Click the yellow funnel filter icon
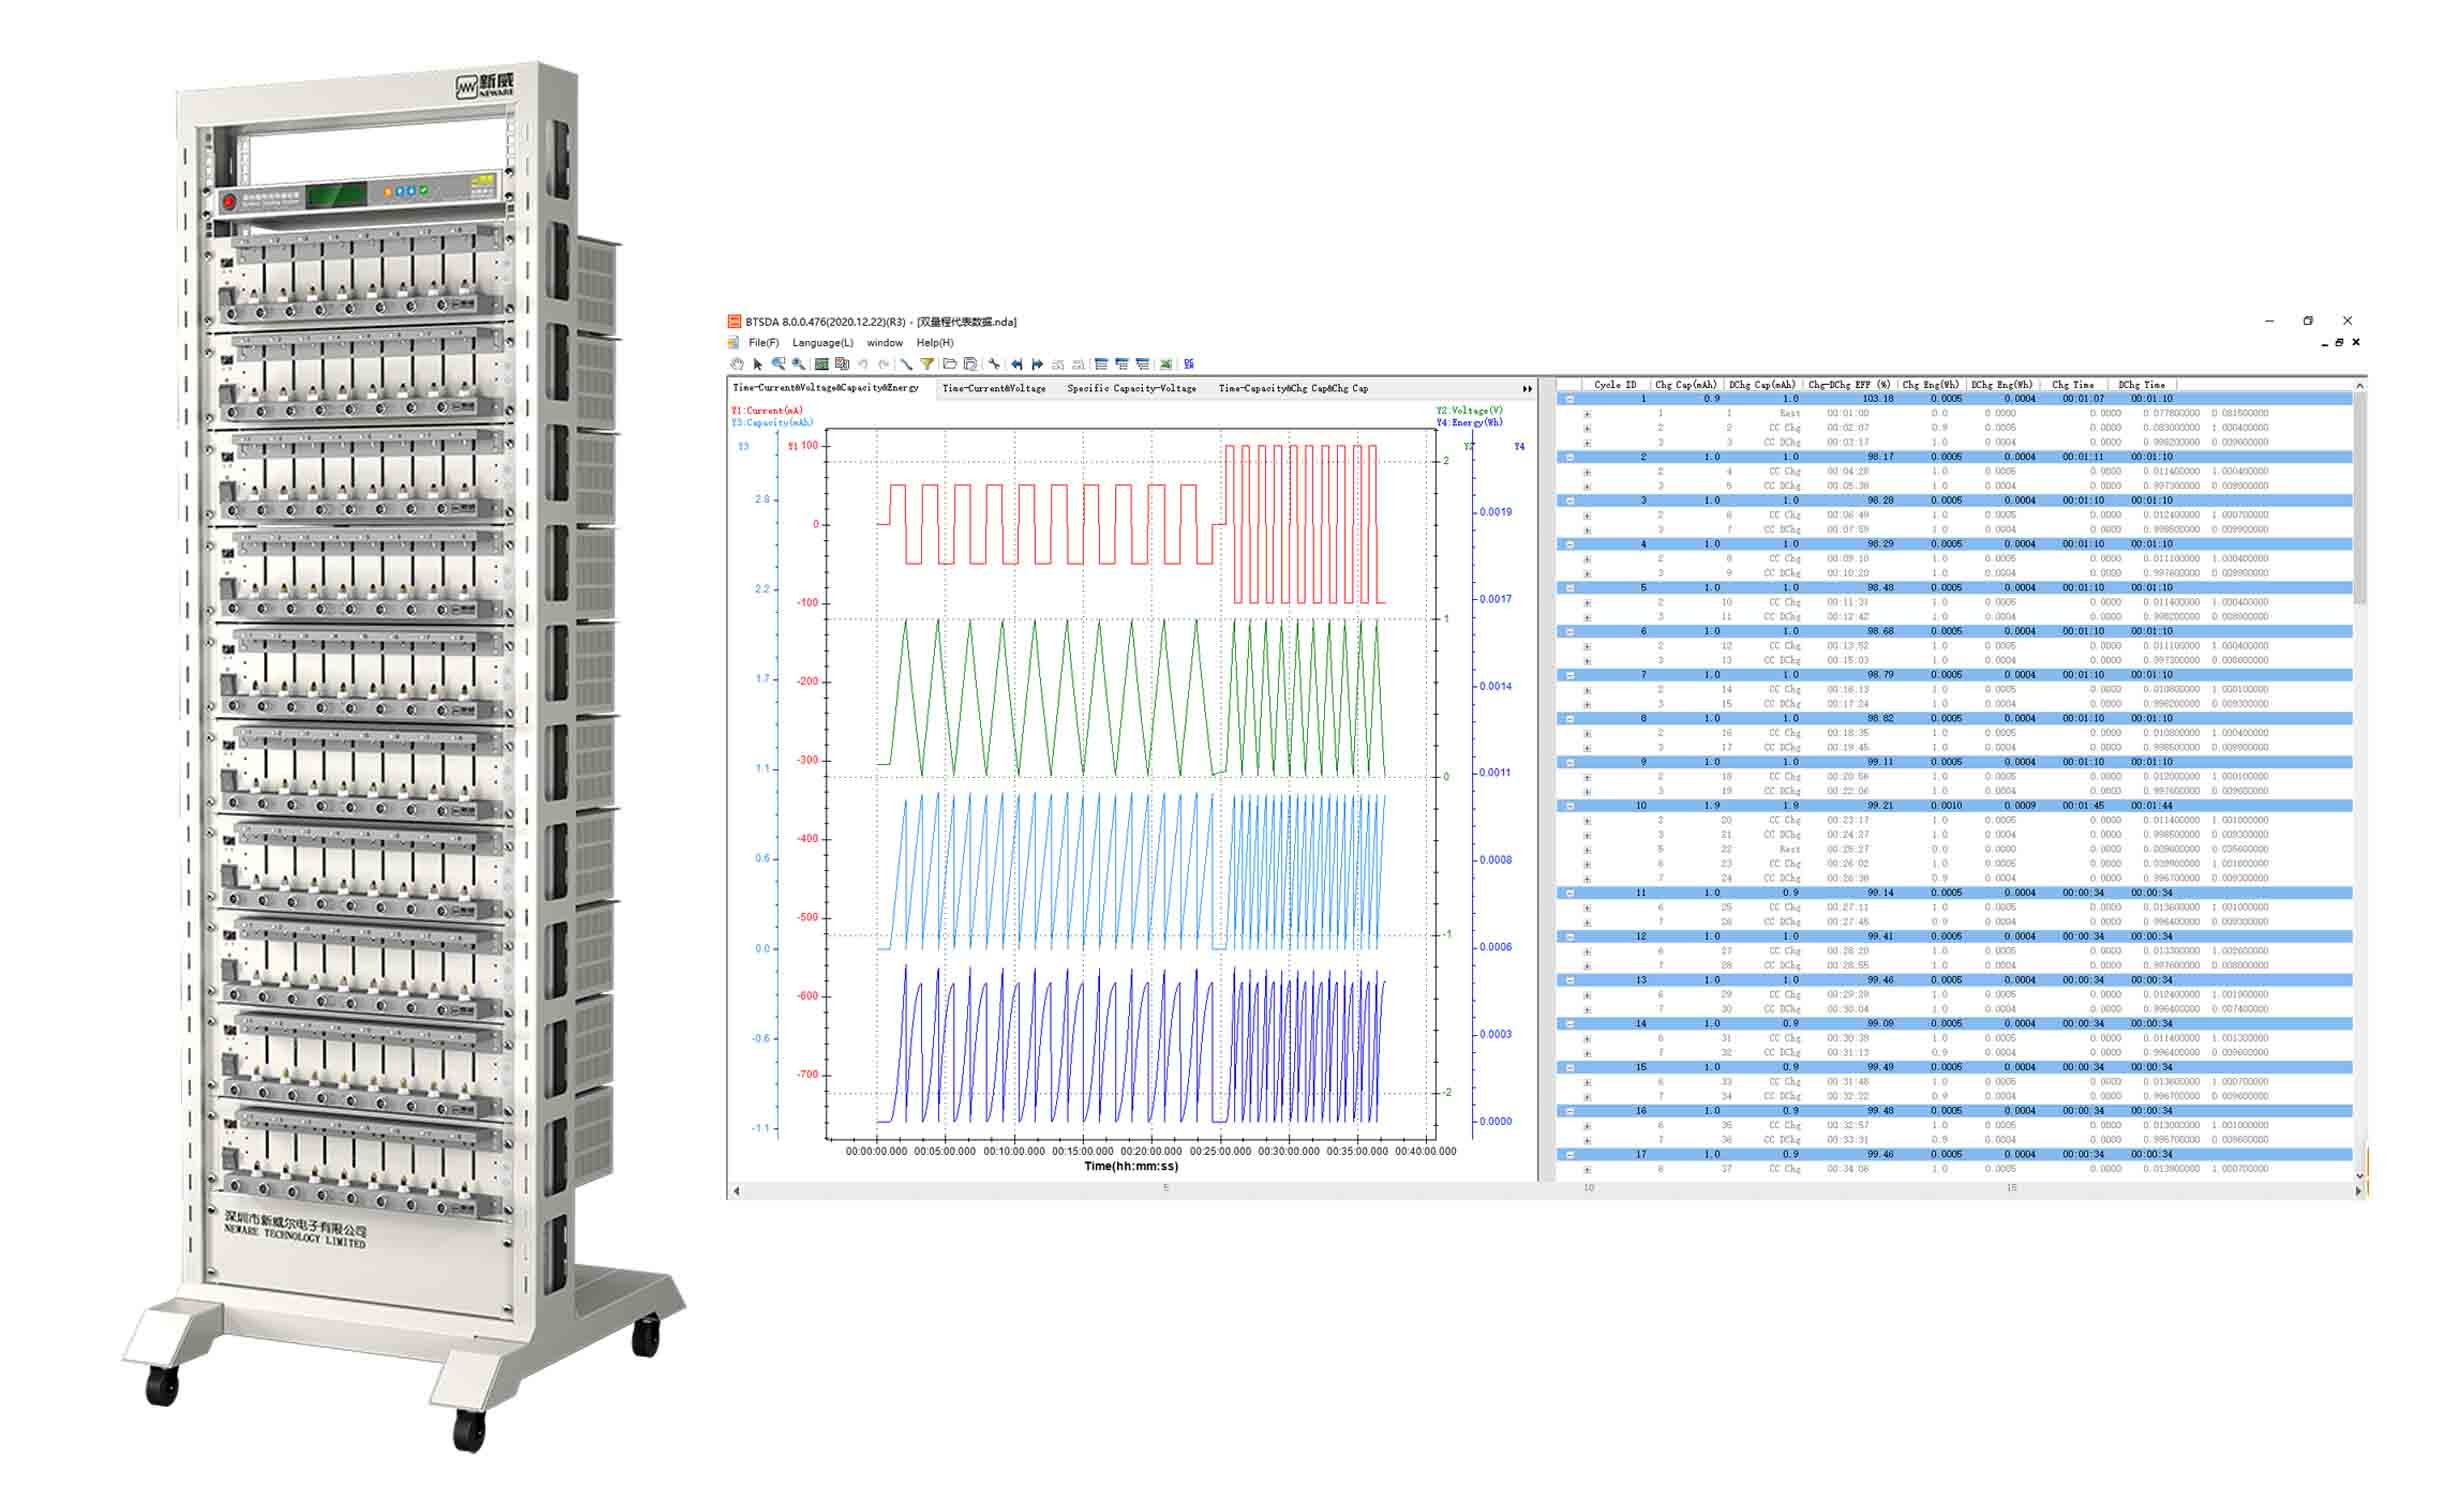2457x1512 pixels. (927, 364)
